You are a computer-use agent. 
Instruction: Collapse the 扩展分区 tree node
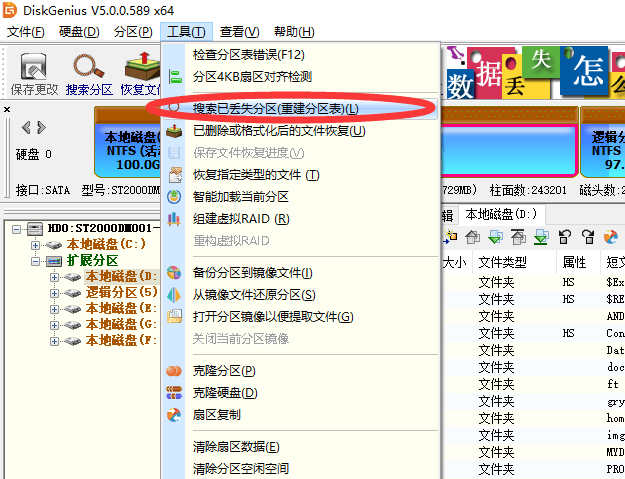pyautogui.click(x=35, y=261)
